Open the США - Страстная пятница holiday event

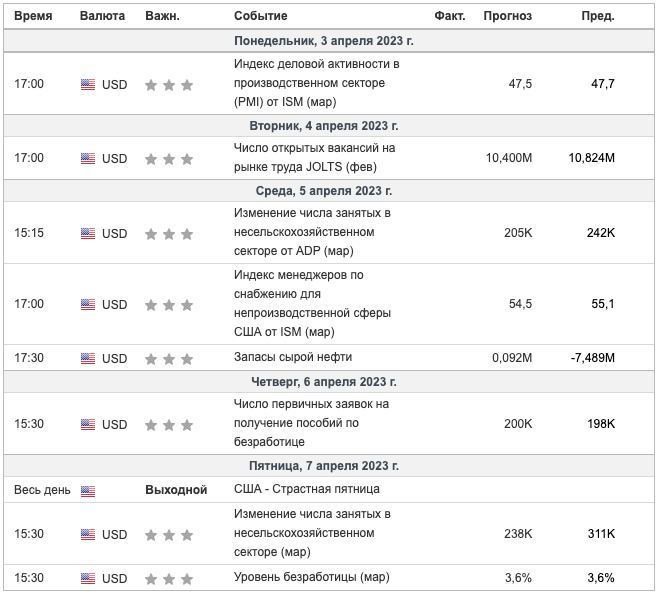click(306, 490)
